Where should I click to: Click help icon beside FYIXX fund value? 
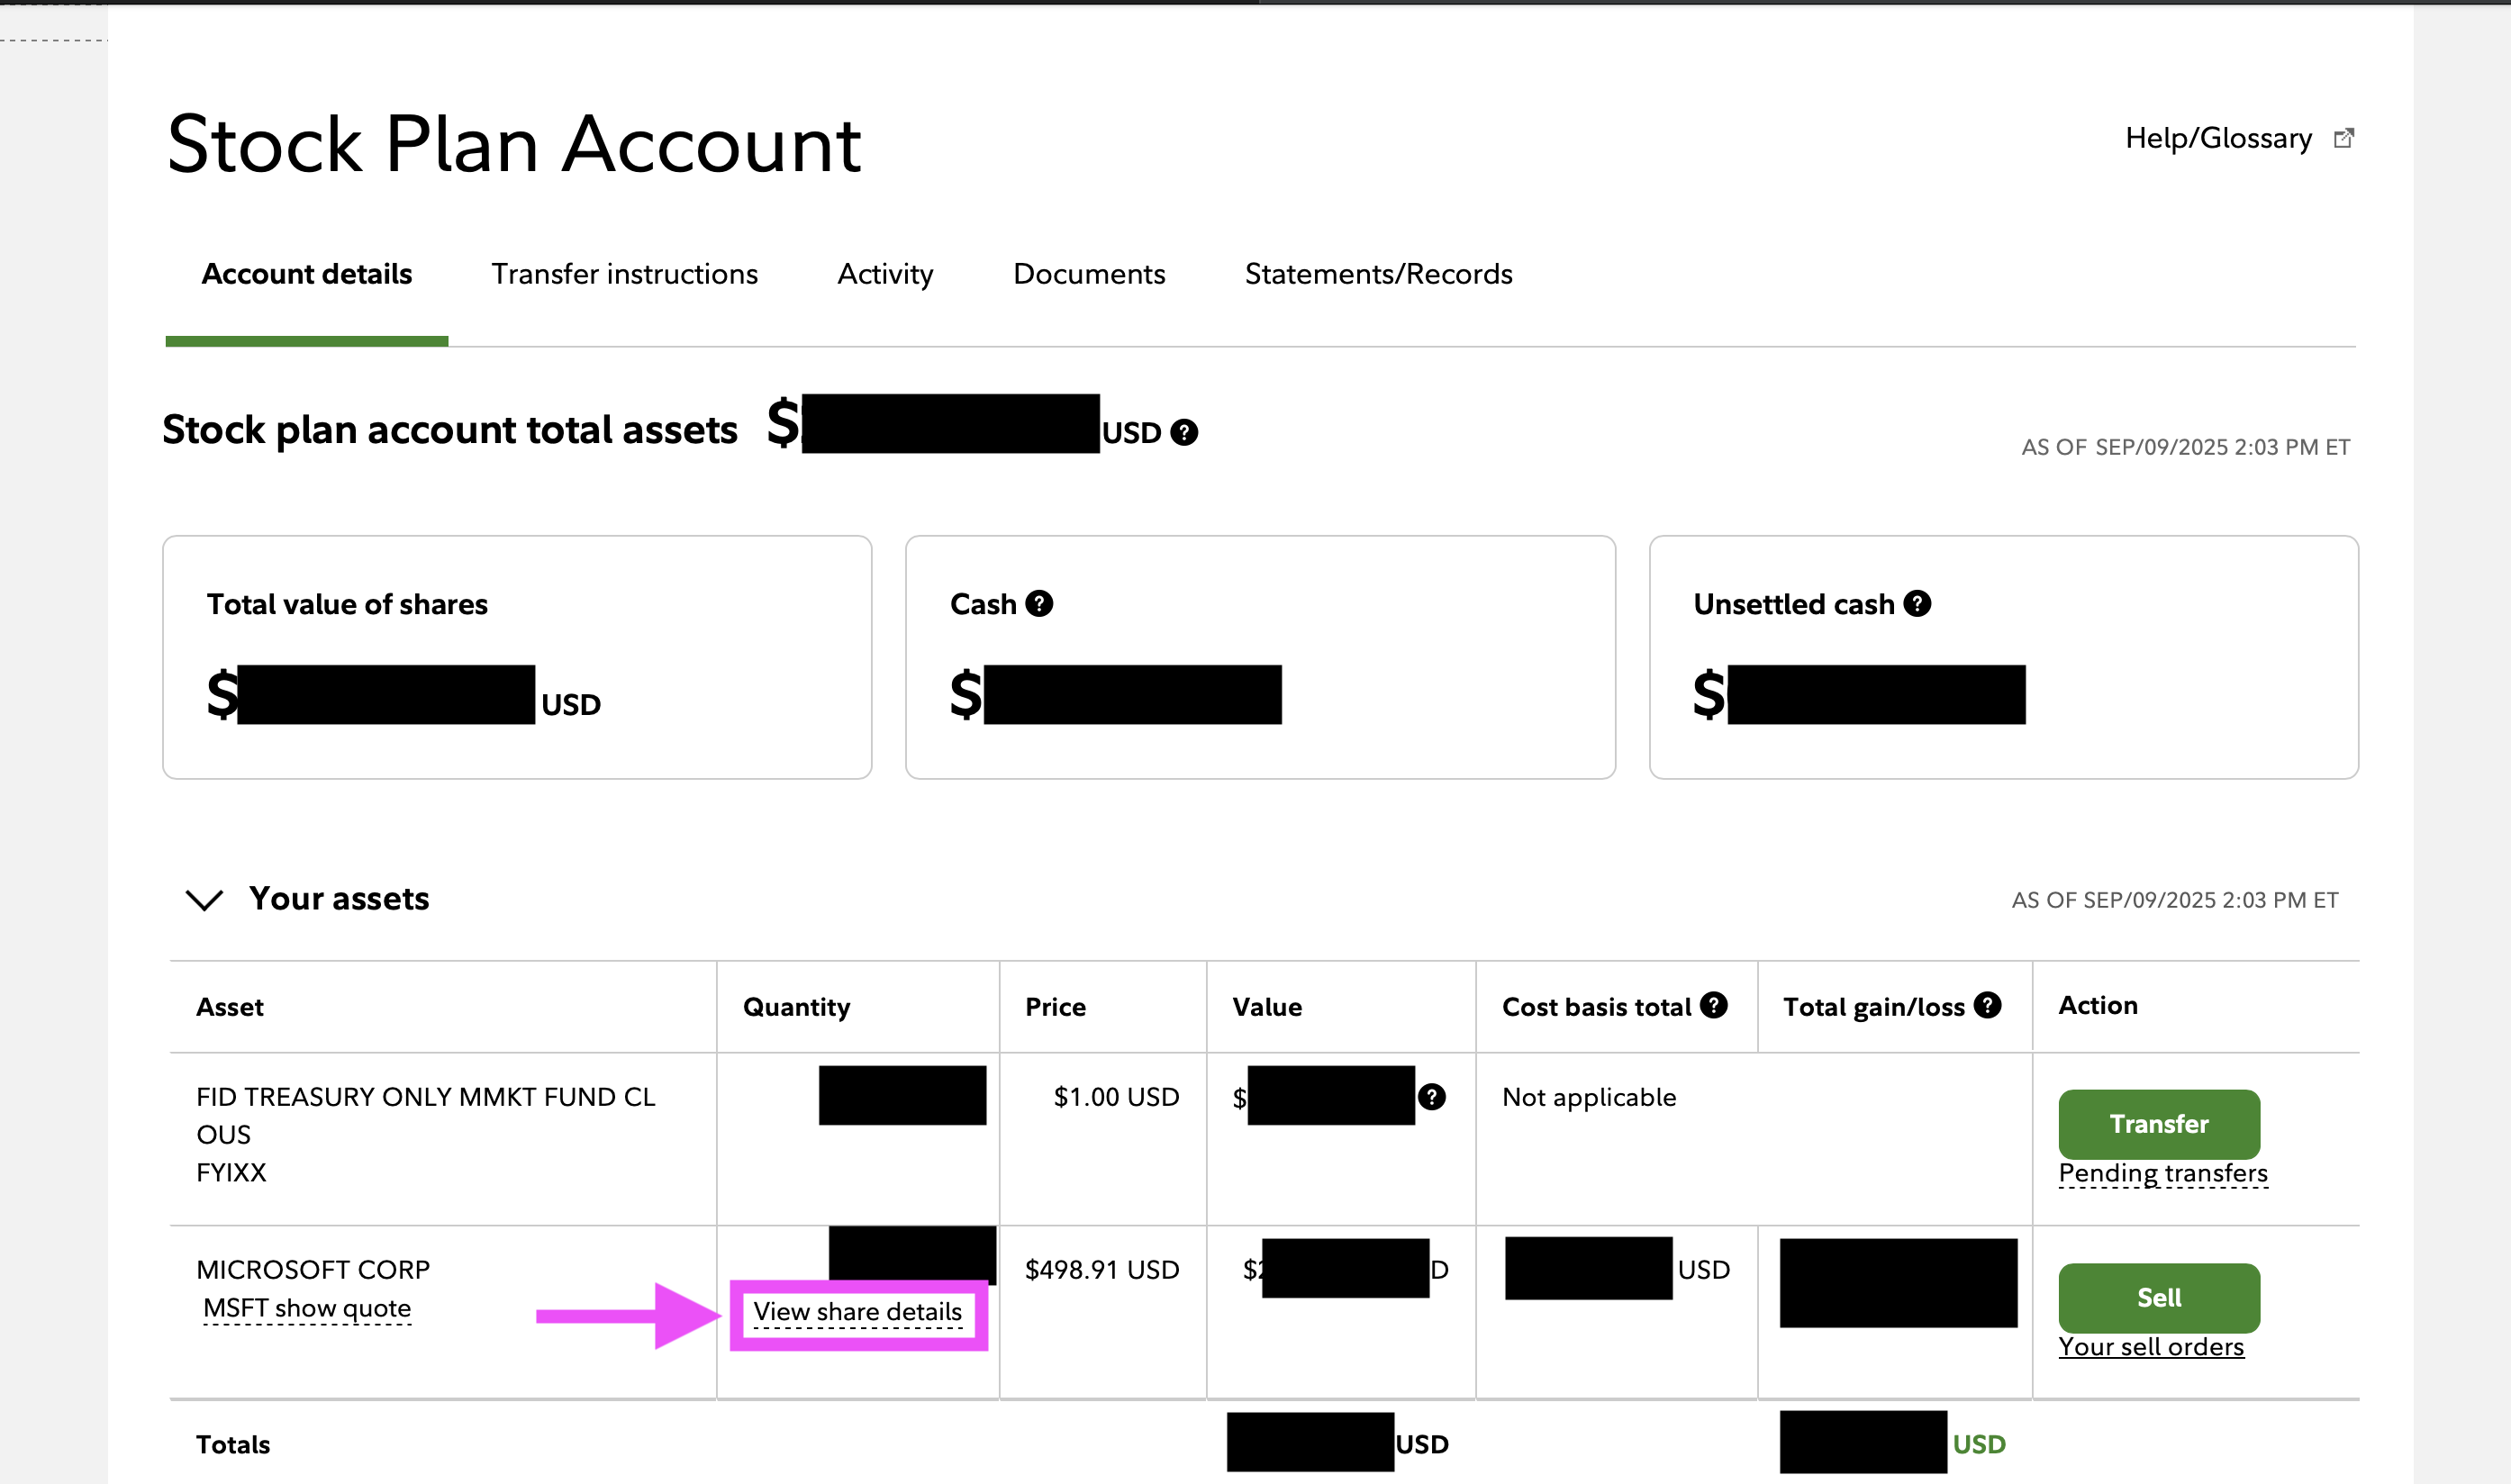tap(1431, 1097)
